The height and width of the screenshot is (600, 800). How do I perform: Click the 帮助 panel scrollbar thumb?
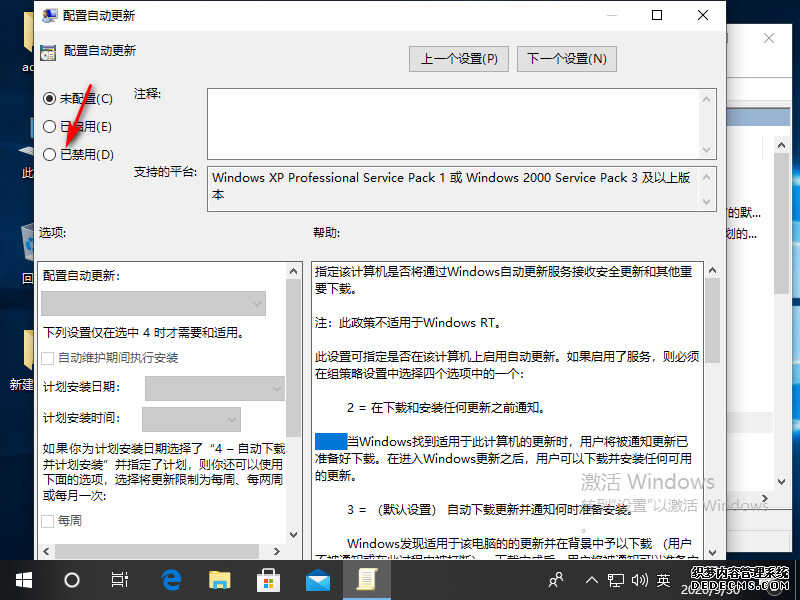[713, 321]
